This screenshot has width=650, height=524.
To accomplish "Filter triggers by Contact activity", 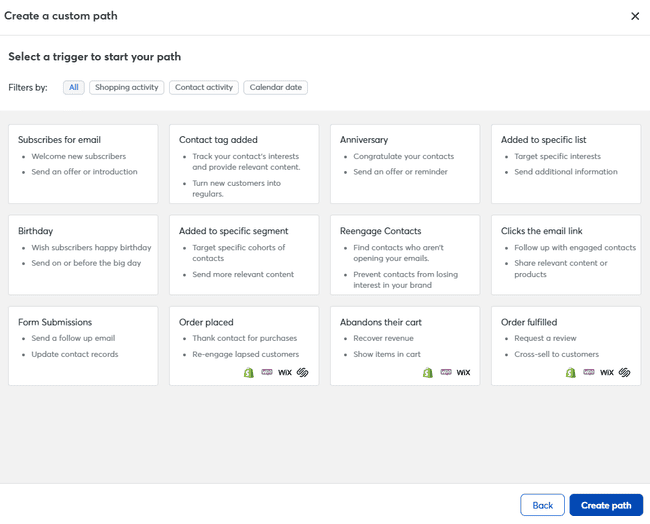I will [204, 88].
